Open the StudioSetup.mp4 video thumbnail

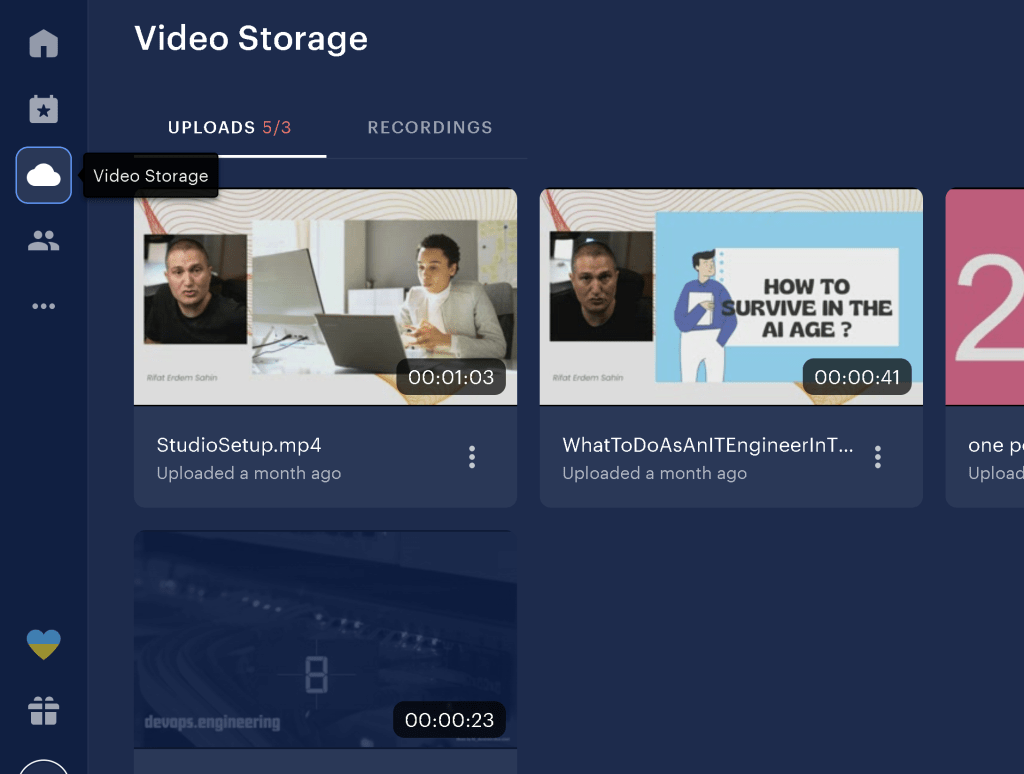[325, 297]
